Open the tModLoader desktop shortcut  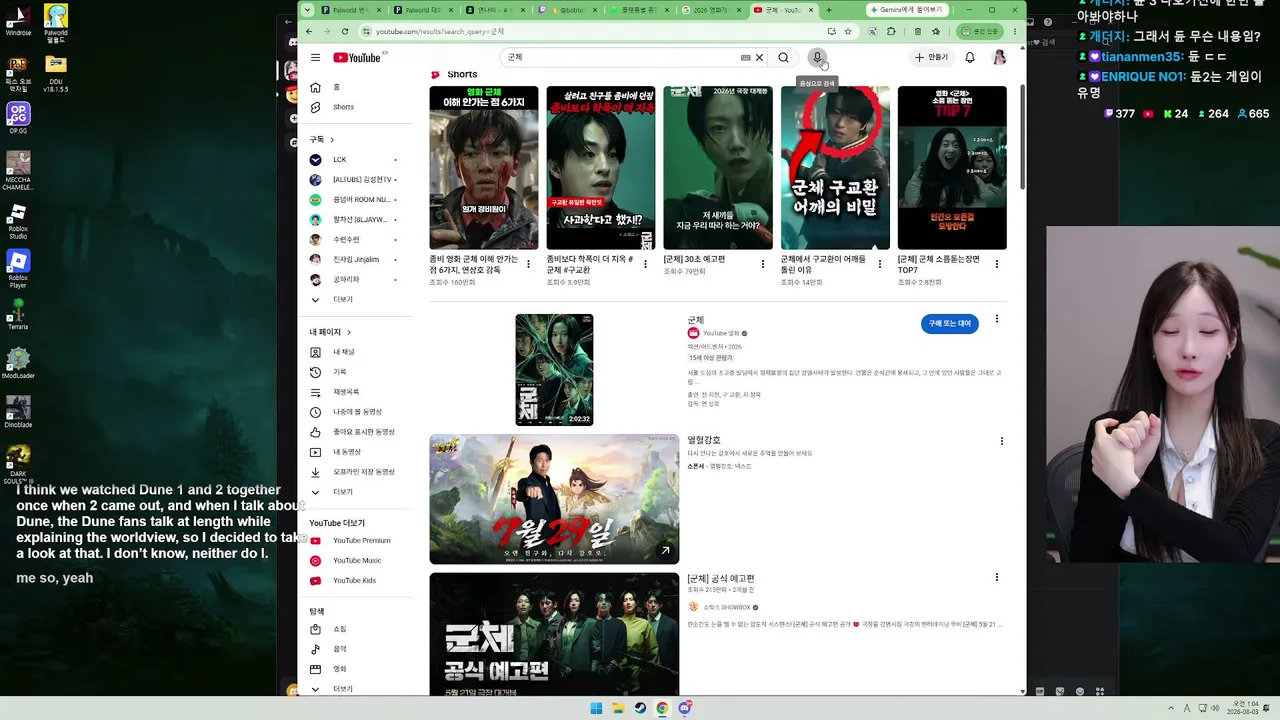18,363
